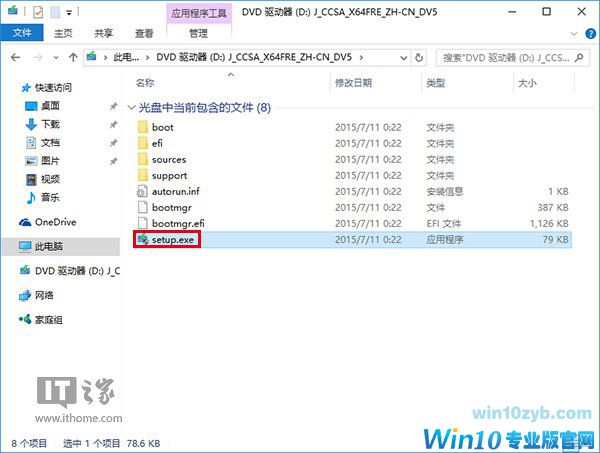The width and height of the screenshot is (600, 453).
Task: Select the sources folder icon
Action: 142,159
